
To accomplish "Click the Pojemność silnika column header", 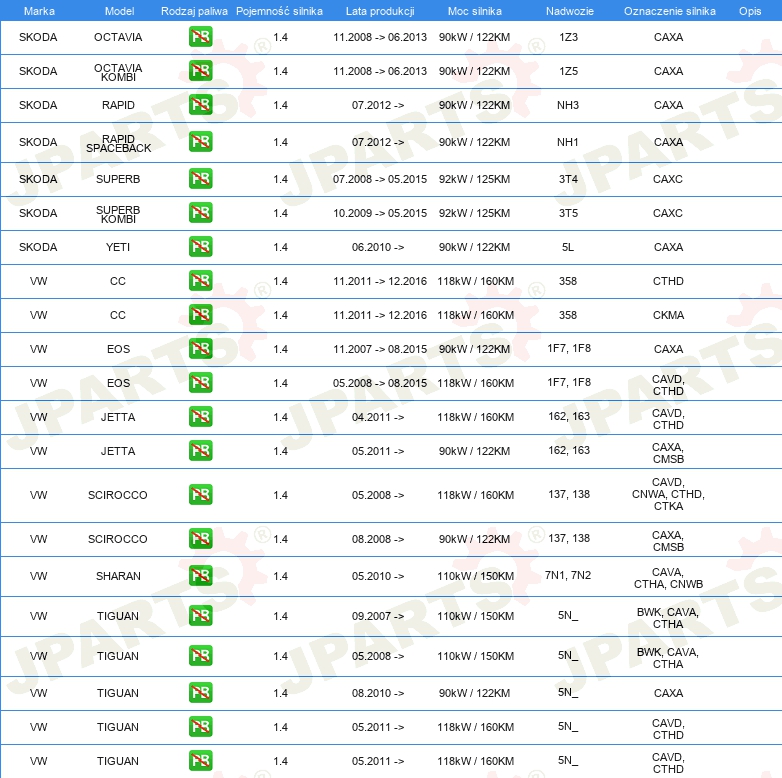I will coord(279,11).
